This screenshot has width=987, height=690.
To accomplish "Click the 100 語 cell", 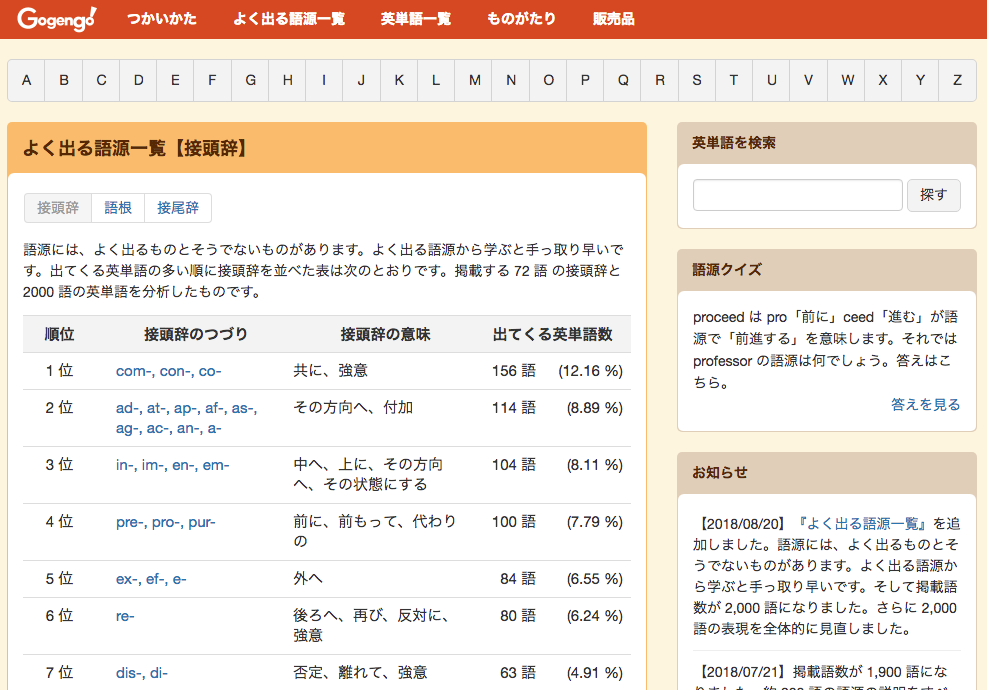I will pyautogui.click(x=514, y=523).
